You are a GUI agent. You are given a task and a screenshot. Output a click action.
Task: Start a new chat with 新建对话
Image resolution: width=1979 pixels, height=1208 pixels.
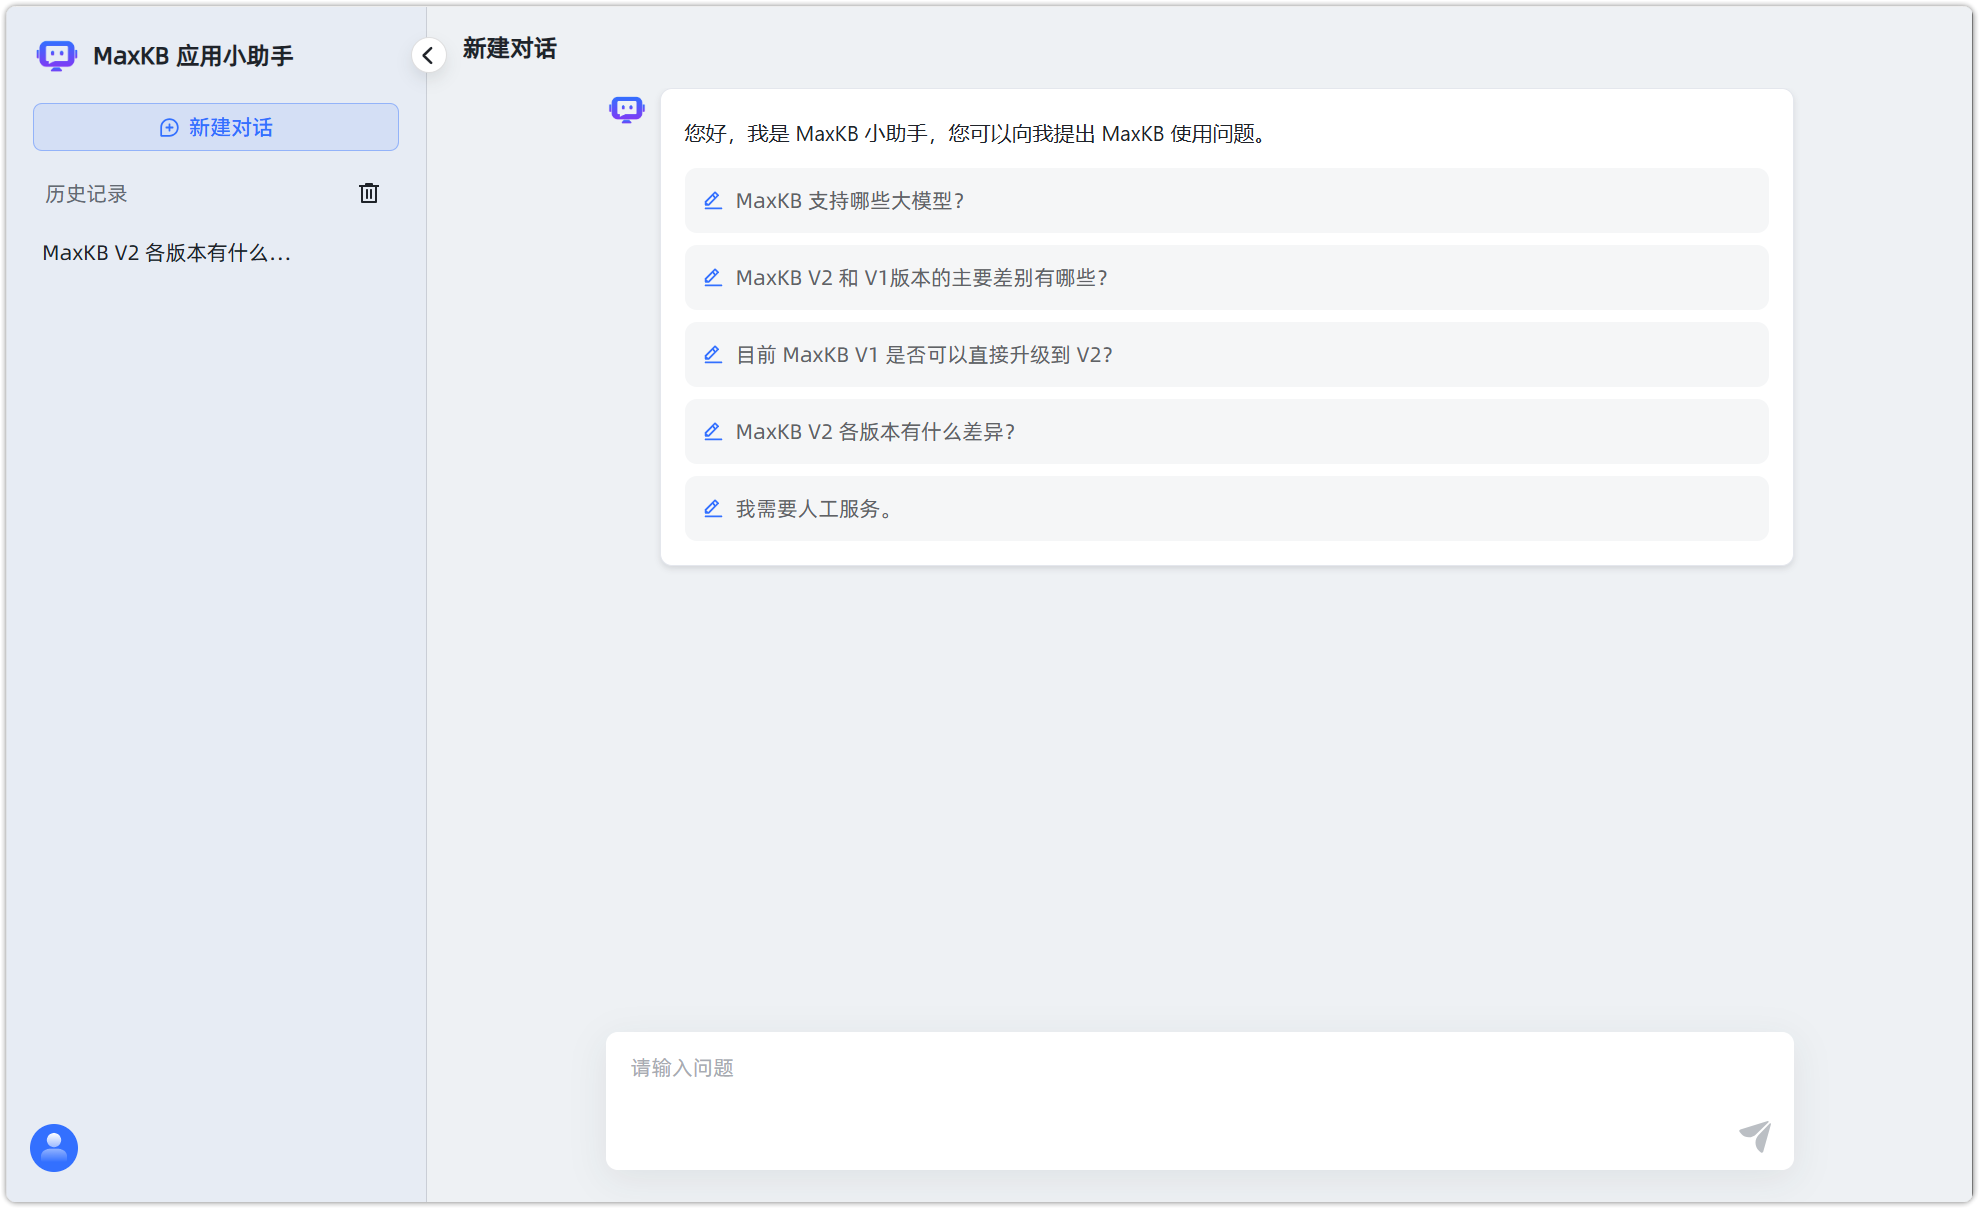coord(215,127)
